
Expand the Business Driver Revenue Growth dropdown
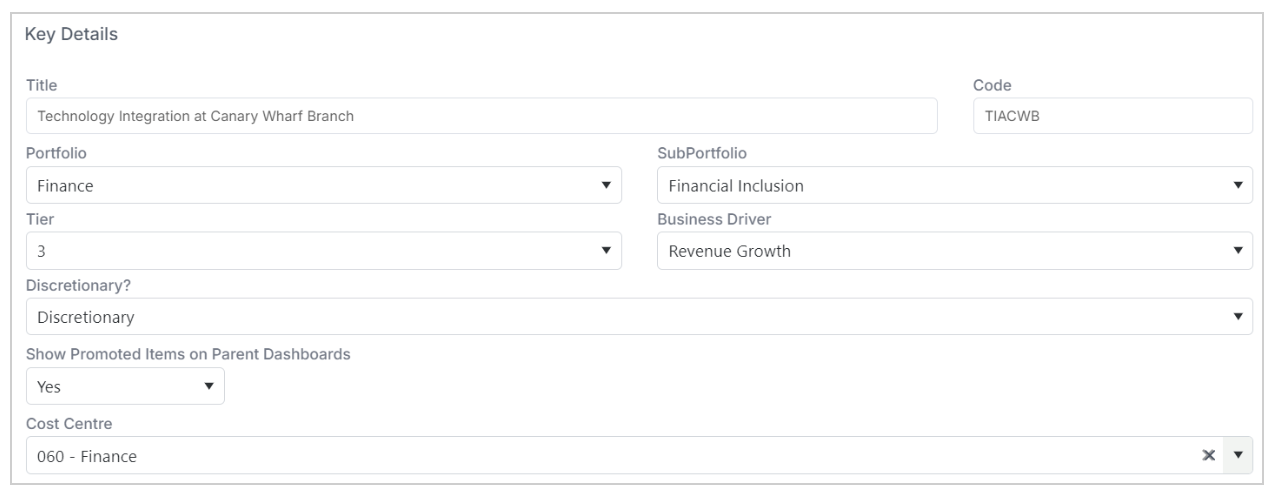click(x=955, y=251)
